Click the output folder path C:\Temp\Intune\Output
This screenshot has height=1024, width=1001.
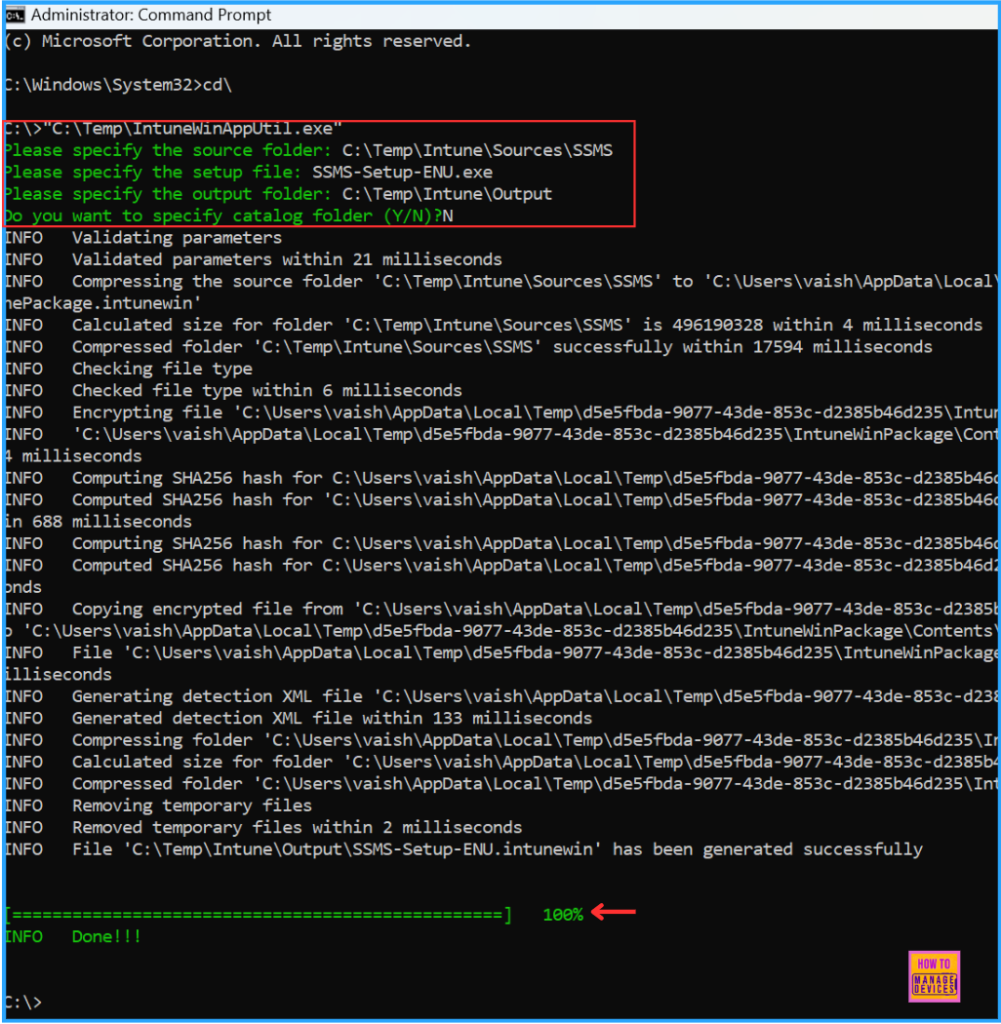point(447,194)
